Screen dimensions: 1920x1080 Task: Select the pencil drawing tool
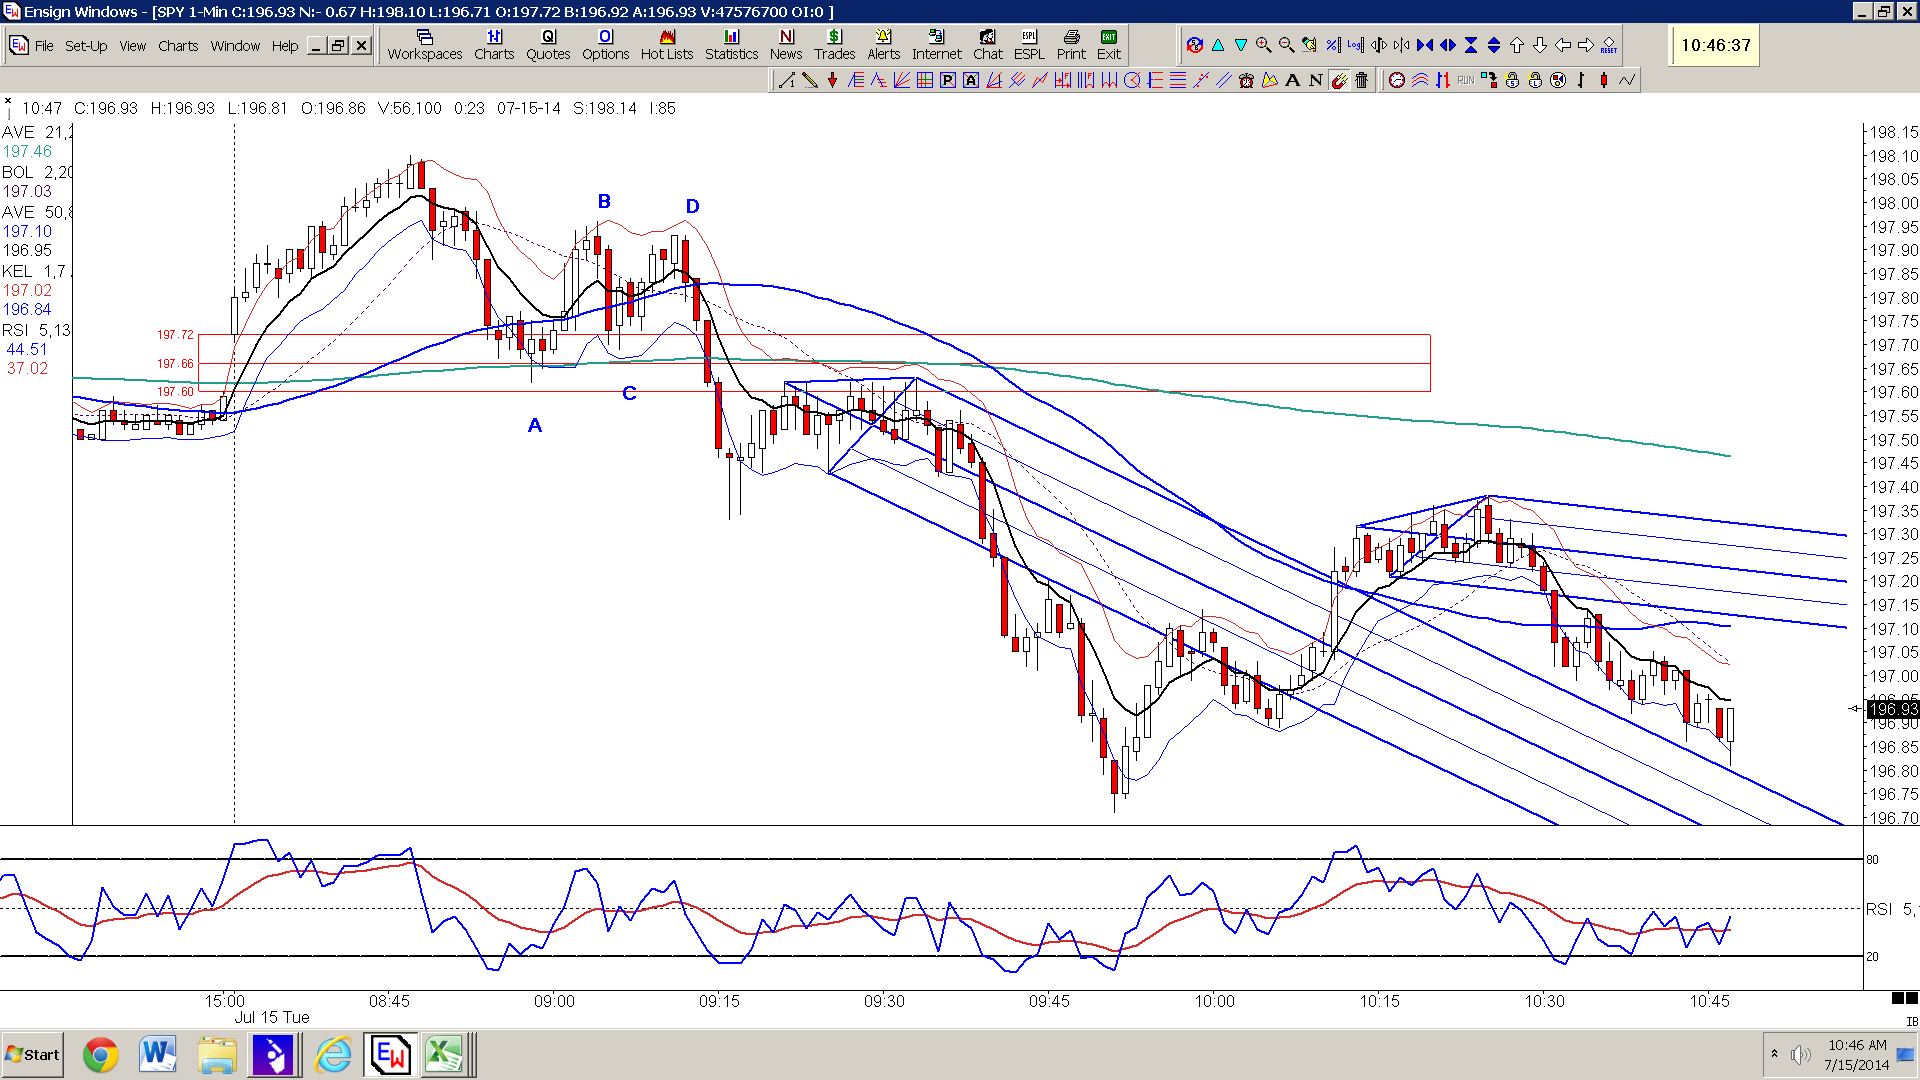(810, 80)
